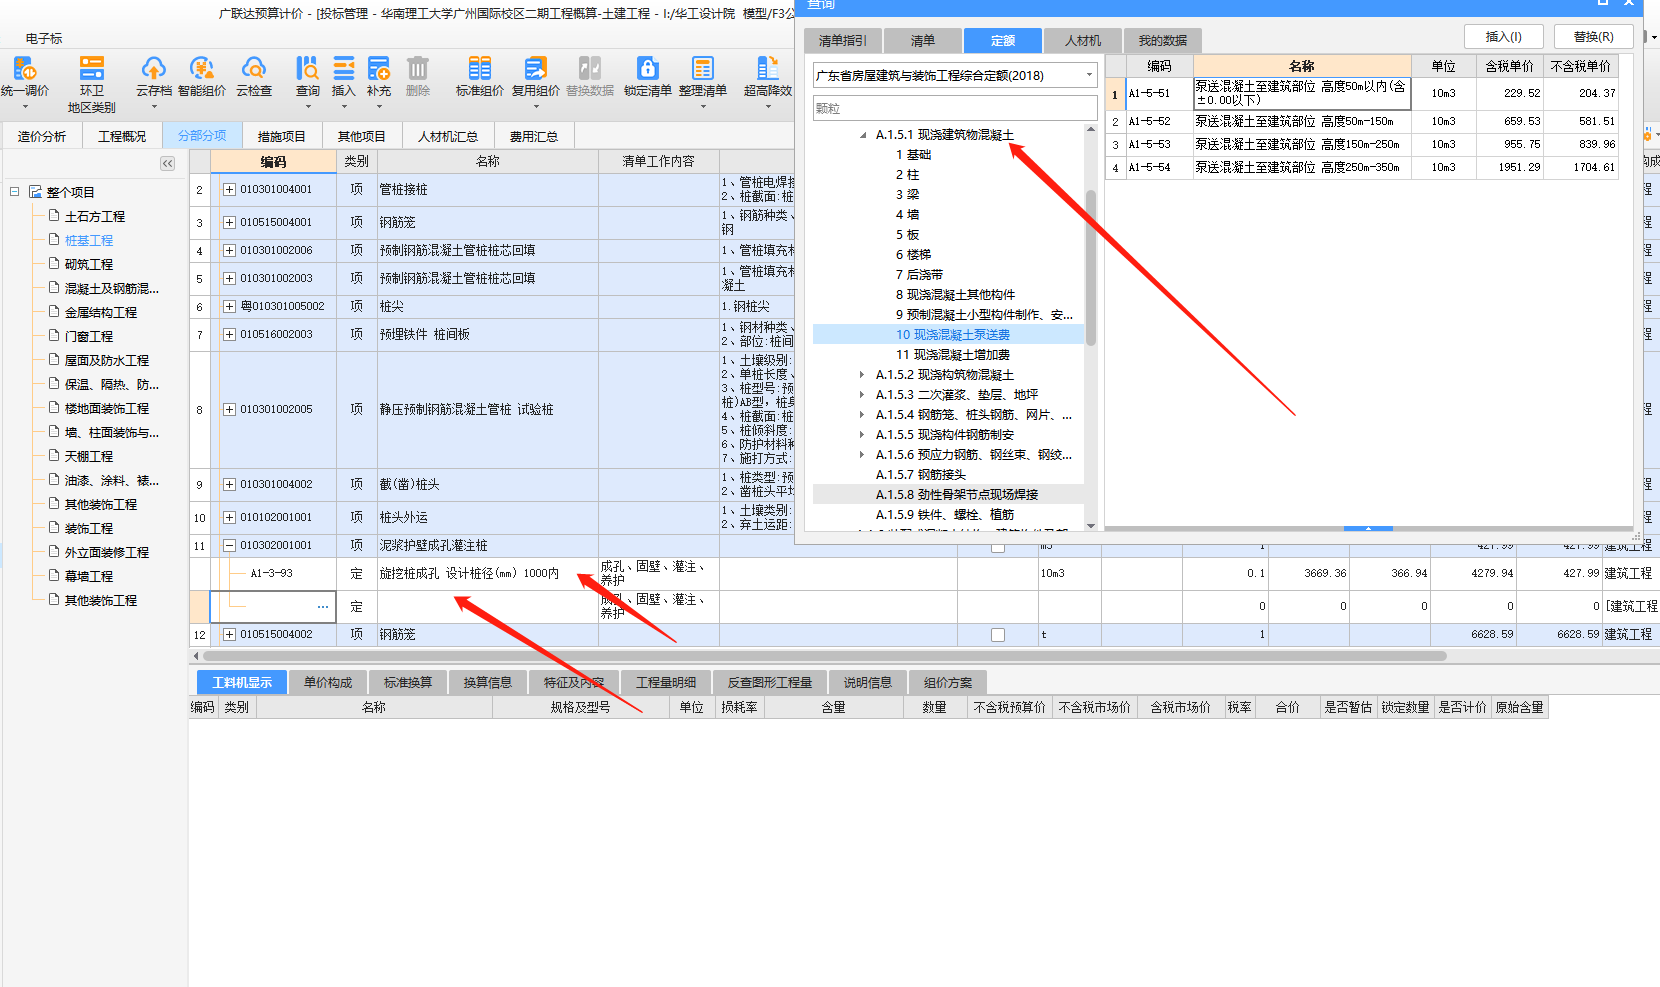
Task: Collapse the 整个项目 tree root
Action: 15,191
